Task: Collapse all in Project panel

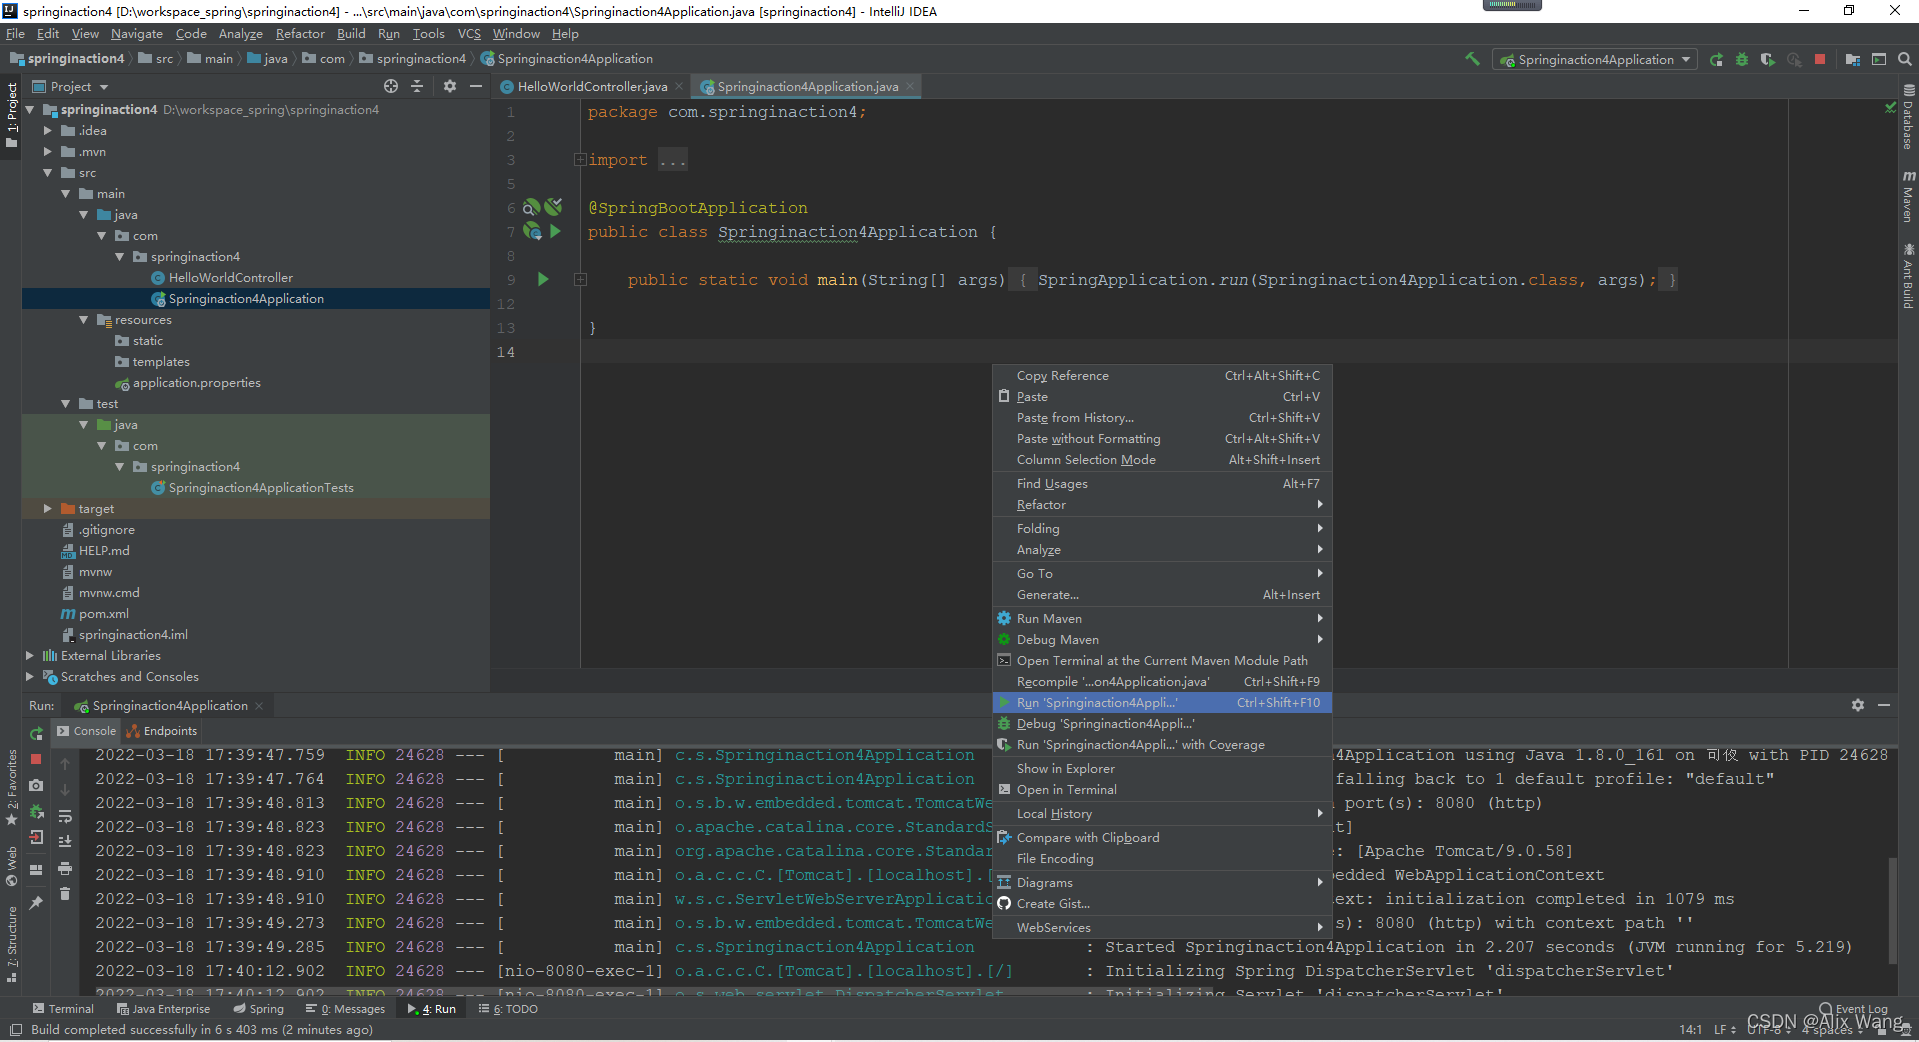Action: click(417, 86)
